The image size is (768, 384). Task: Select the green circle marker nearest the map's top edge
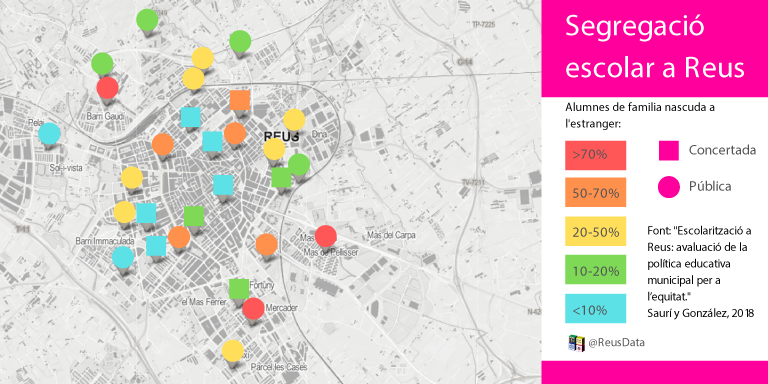click(147, 20)
